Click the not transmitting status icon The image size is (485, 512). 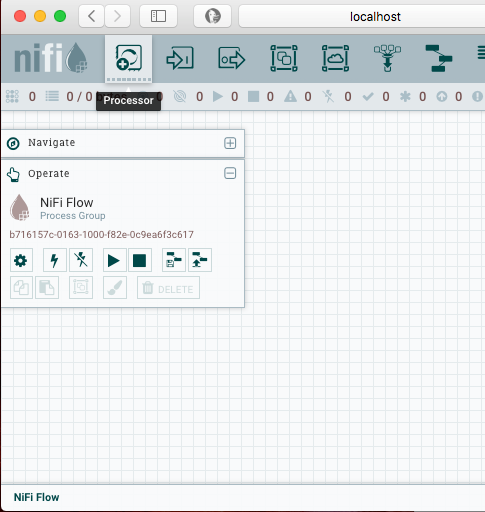180,97
